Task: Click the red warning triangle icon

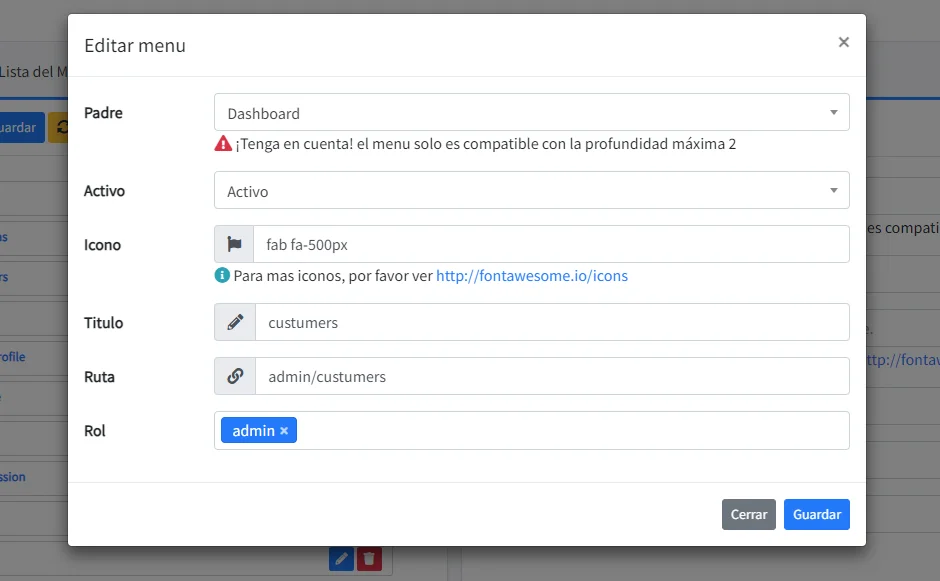Action: (x=223, y=143)
